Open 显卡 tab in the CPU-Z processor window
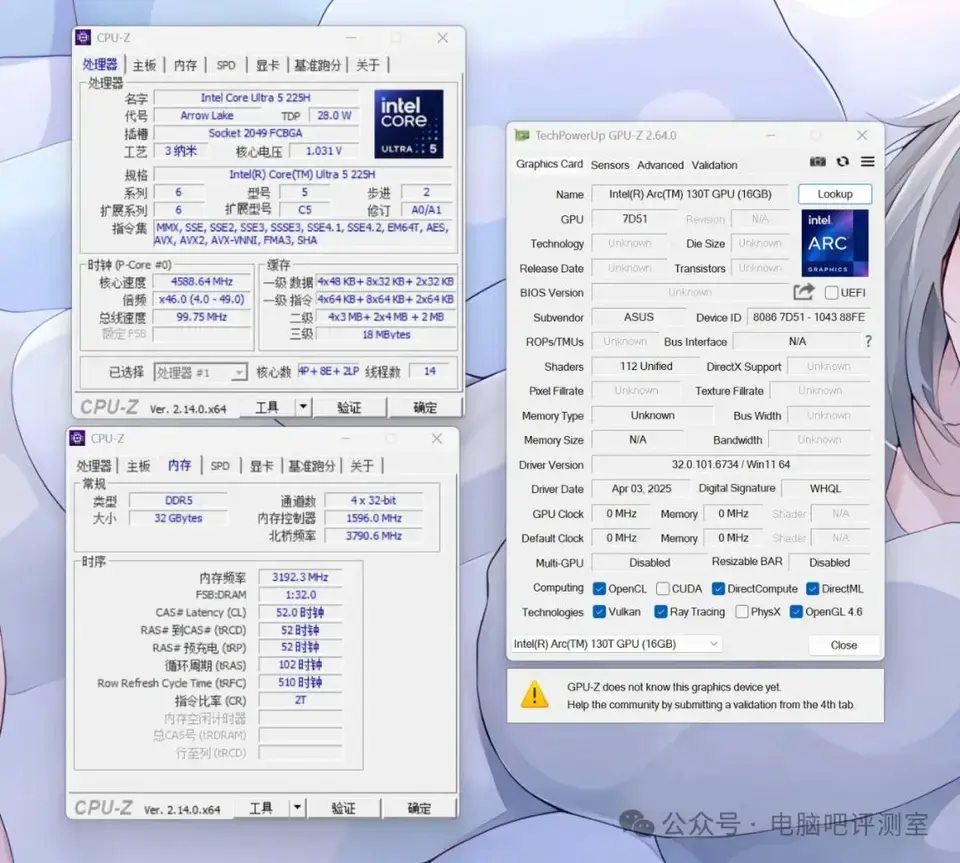The width and height of the screenshot is (960, 863). click(267, 65)
